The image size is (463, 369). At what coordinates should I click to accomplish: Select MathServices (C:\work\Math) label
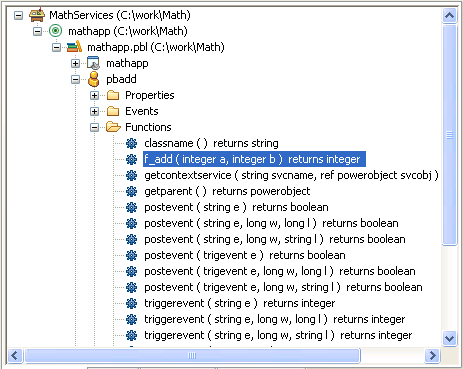click(x=120, y=15)
